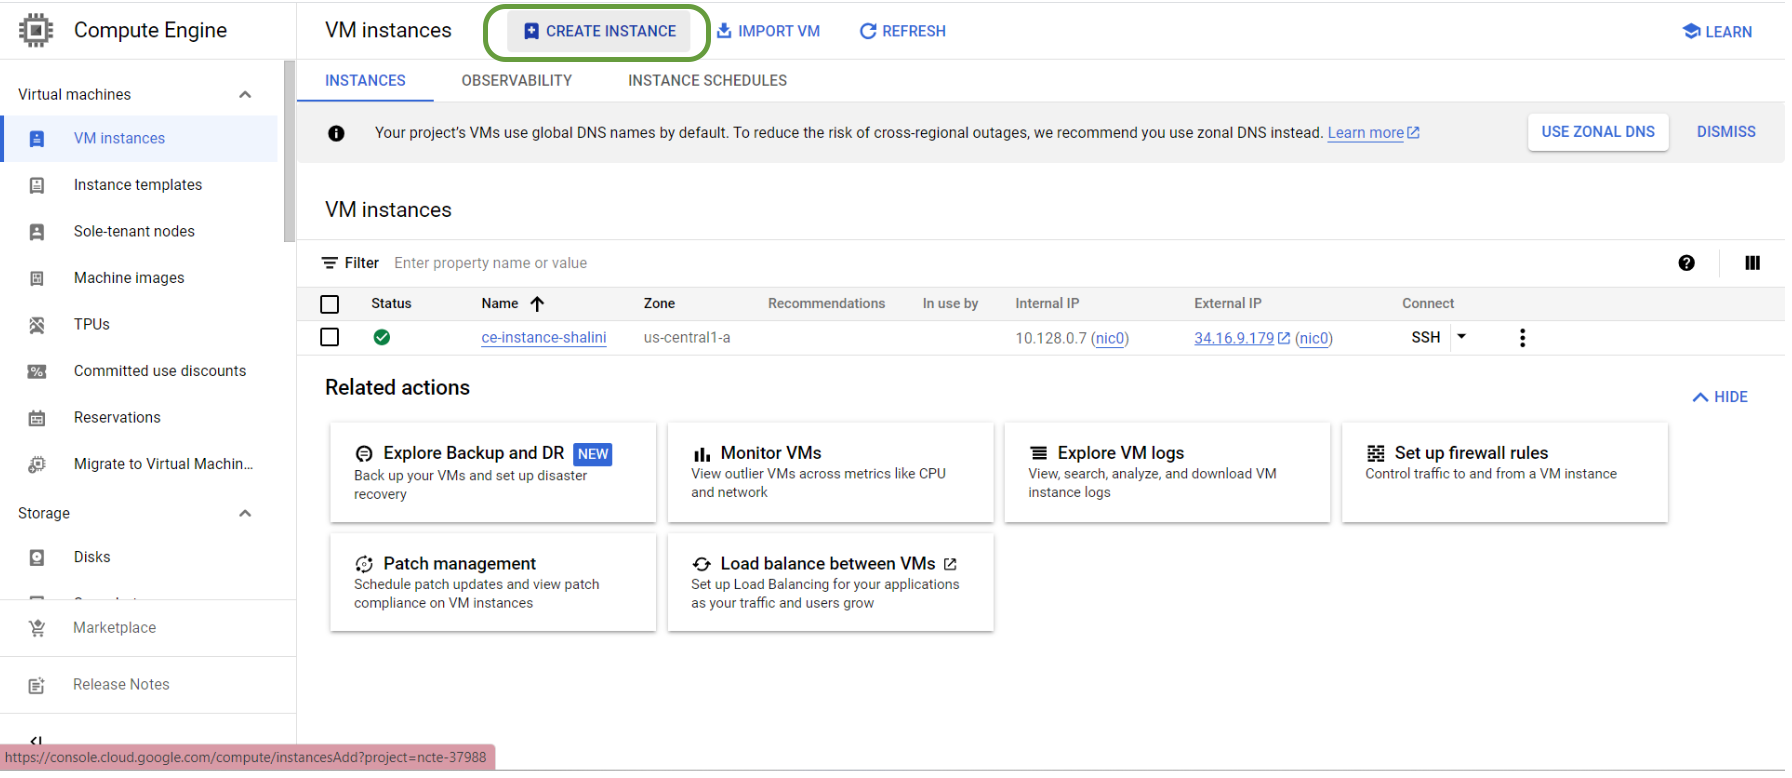Go to Reservations page
Screen dimensions: 1792x778
[x=117, y=417]
